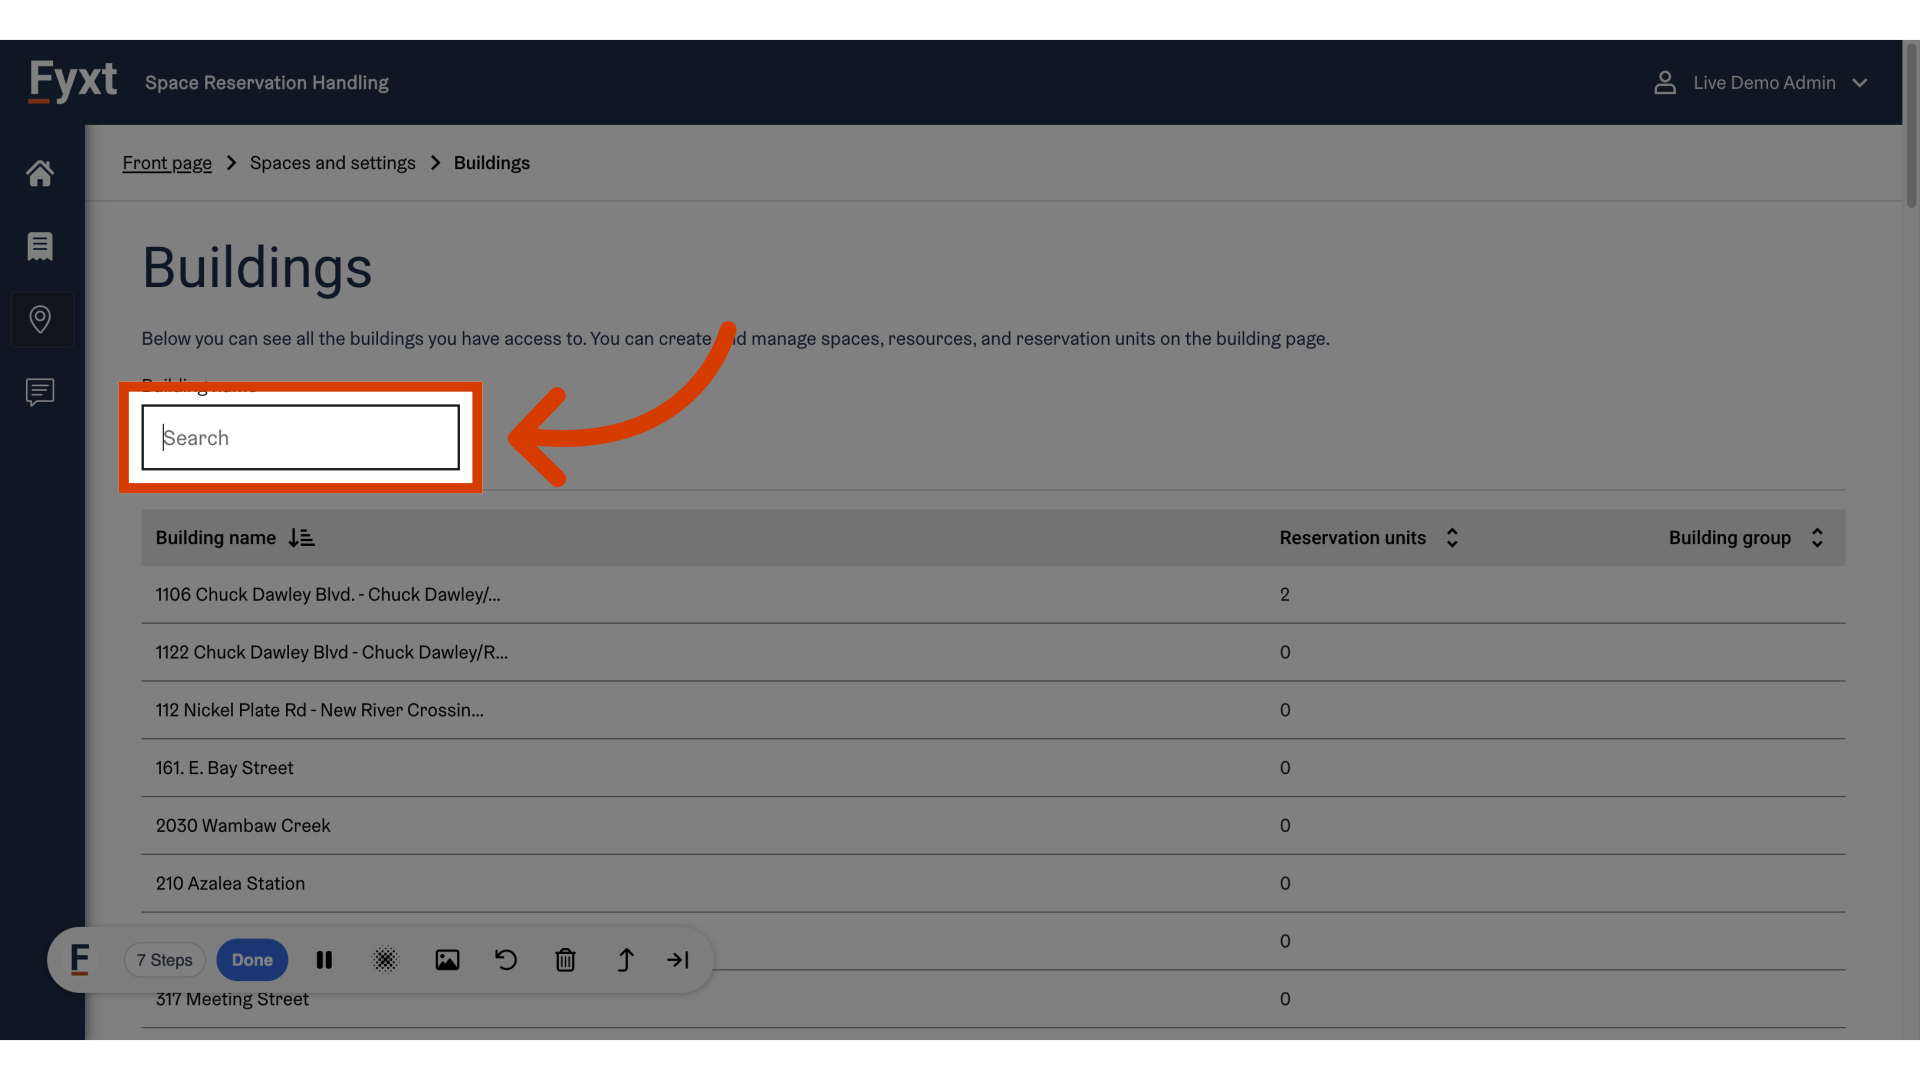Viewport: 1920px width, 1080px height.
Task: Open the home icon in sidebar
Action: point(40,173)
